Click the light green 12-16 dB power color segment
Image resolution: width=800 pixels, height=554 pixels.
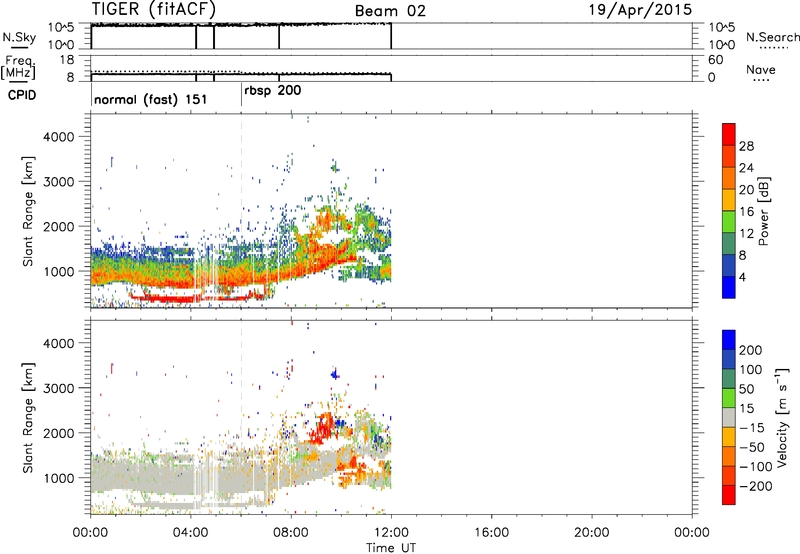729,221
